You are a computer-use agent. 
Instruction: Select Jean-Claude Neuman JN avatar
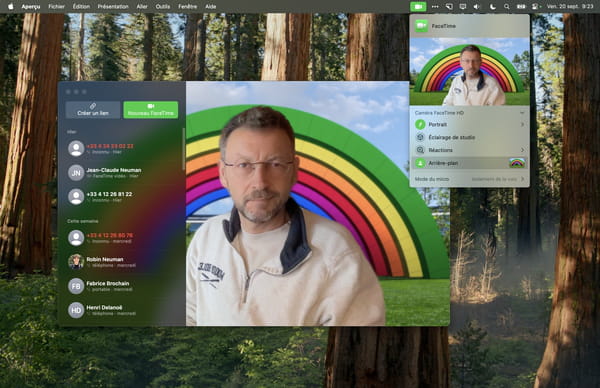(76, 173)
